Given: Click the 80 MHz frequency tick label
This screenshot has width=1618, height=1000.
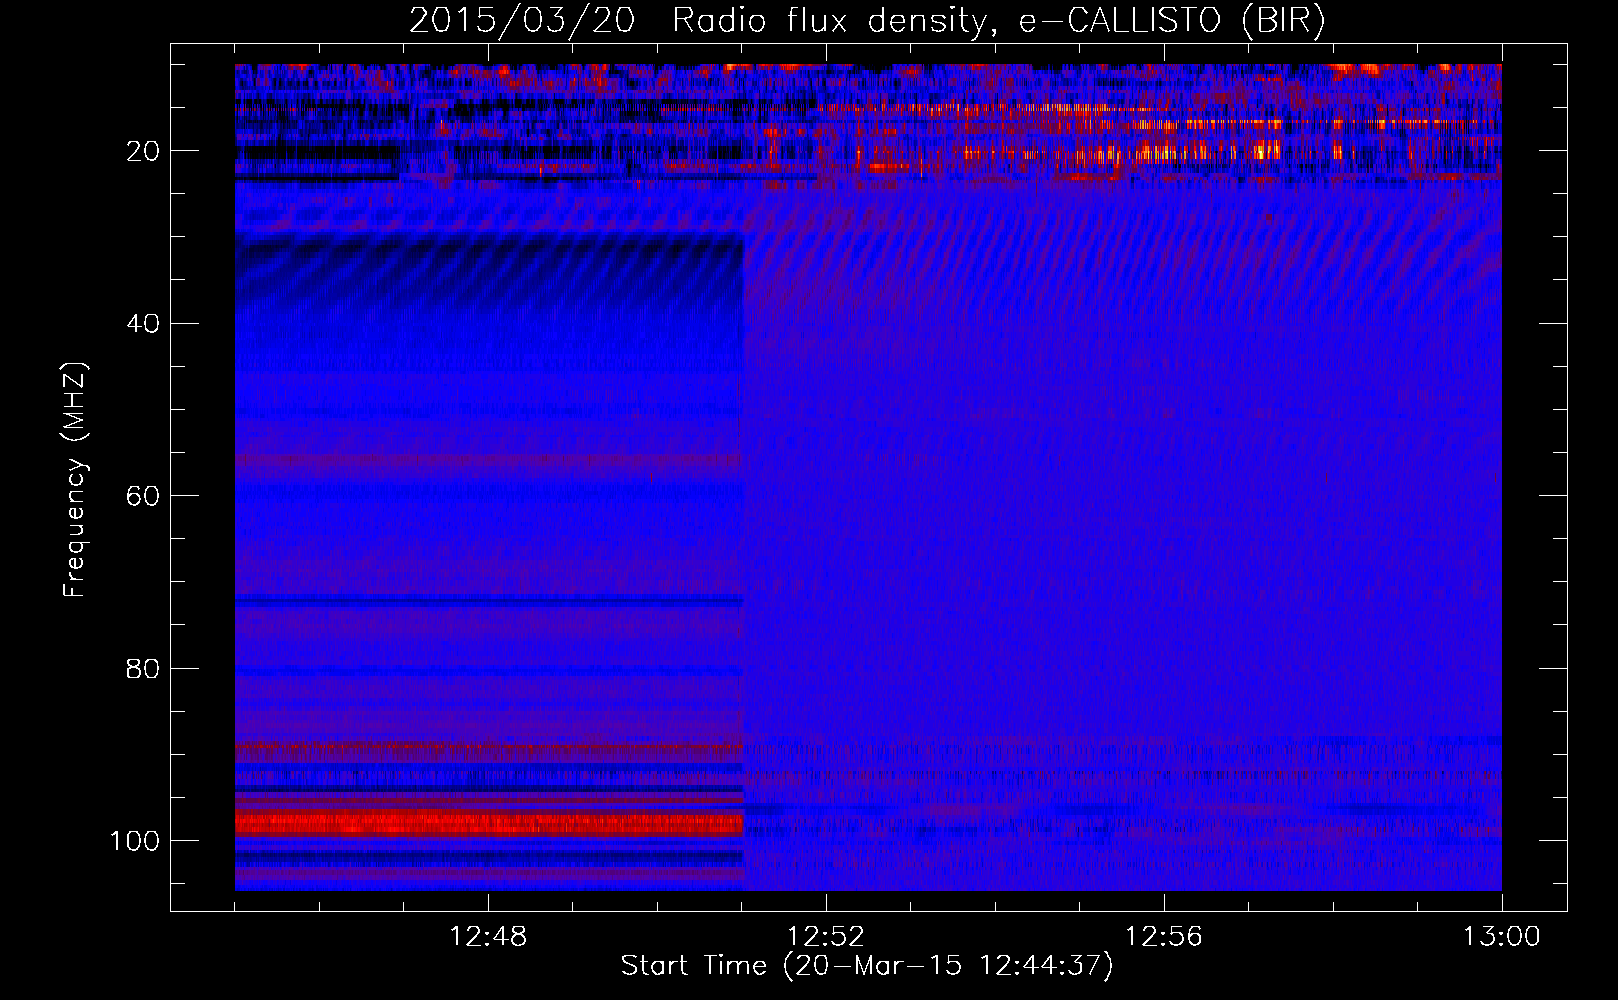Looking at the screenshot, I should pos(143,668).
